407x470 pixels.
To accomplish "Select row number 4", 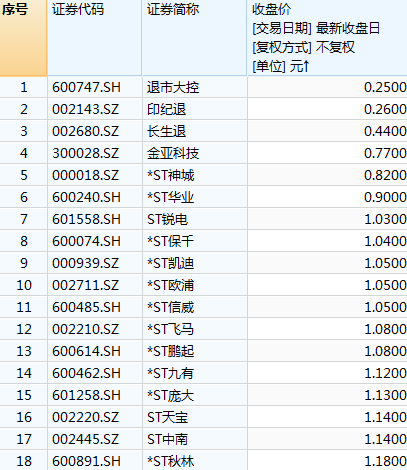I will point(24,153).
